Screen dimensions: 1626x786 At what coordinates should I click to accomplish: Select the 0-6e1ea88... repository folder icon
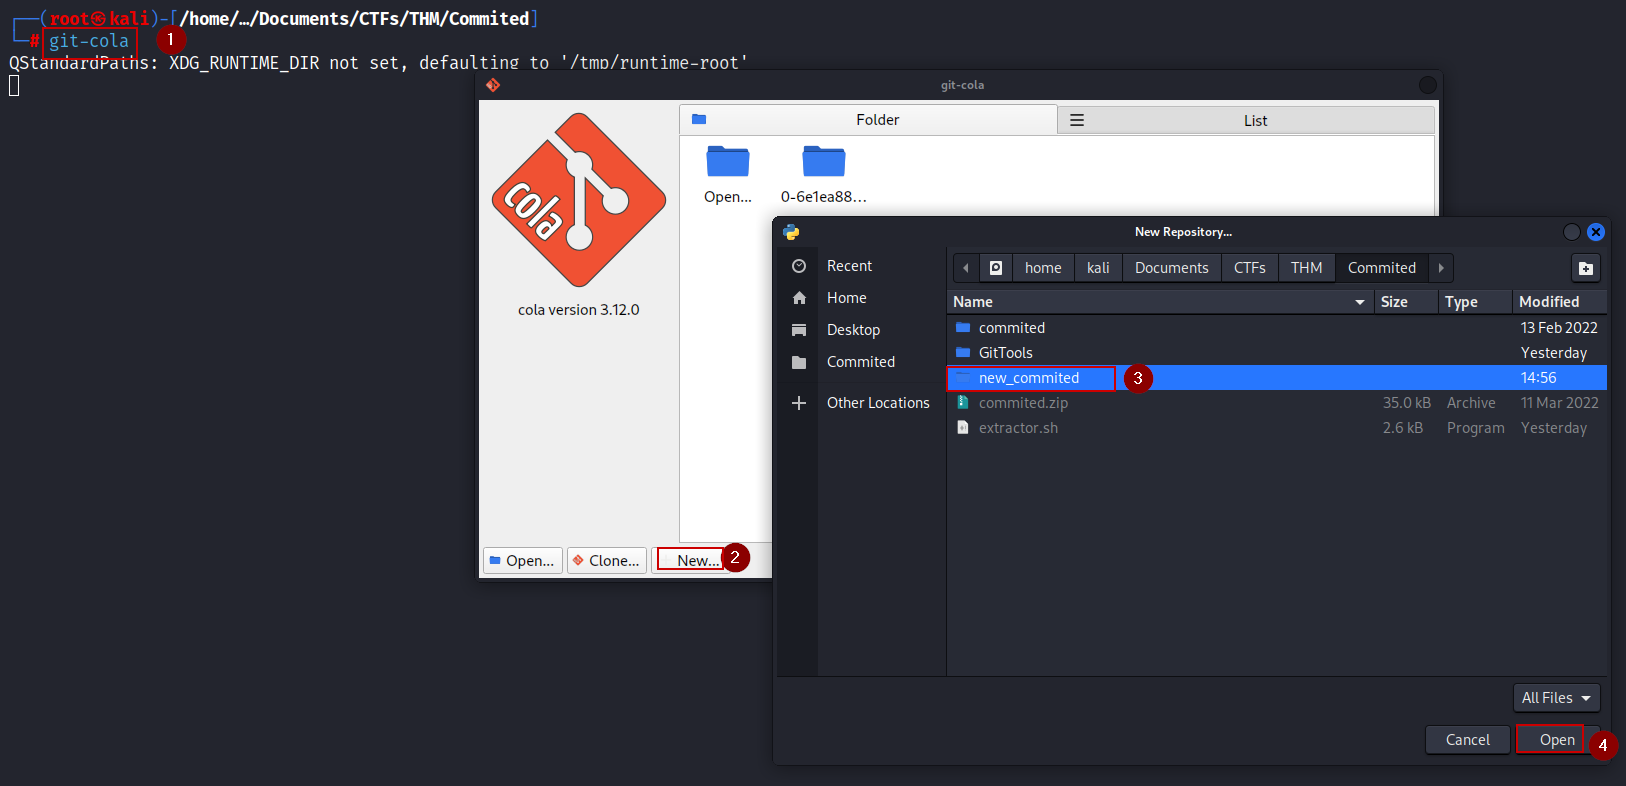pos(824,162)
